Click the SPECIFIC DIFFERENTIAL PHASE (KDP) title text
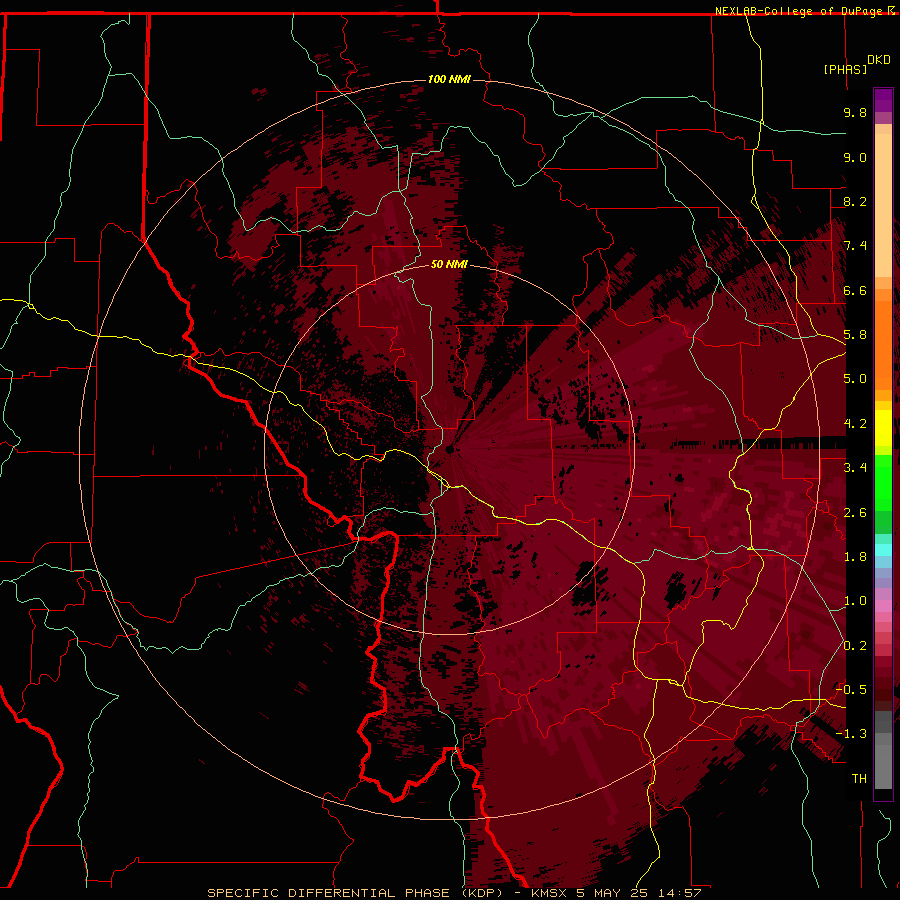900x900 pixels. click(x=357, y=893)
